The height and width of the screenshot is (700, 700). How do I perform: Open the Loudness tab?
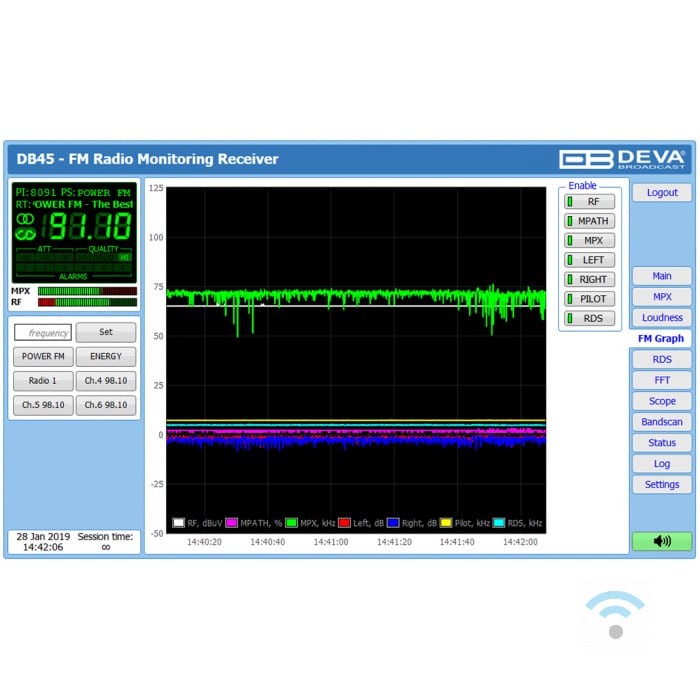pyautogui.click(x=661, y=318)
